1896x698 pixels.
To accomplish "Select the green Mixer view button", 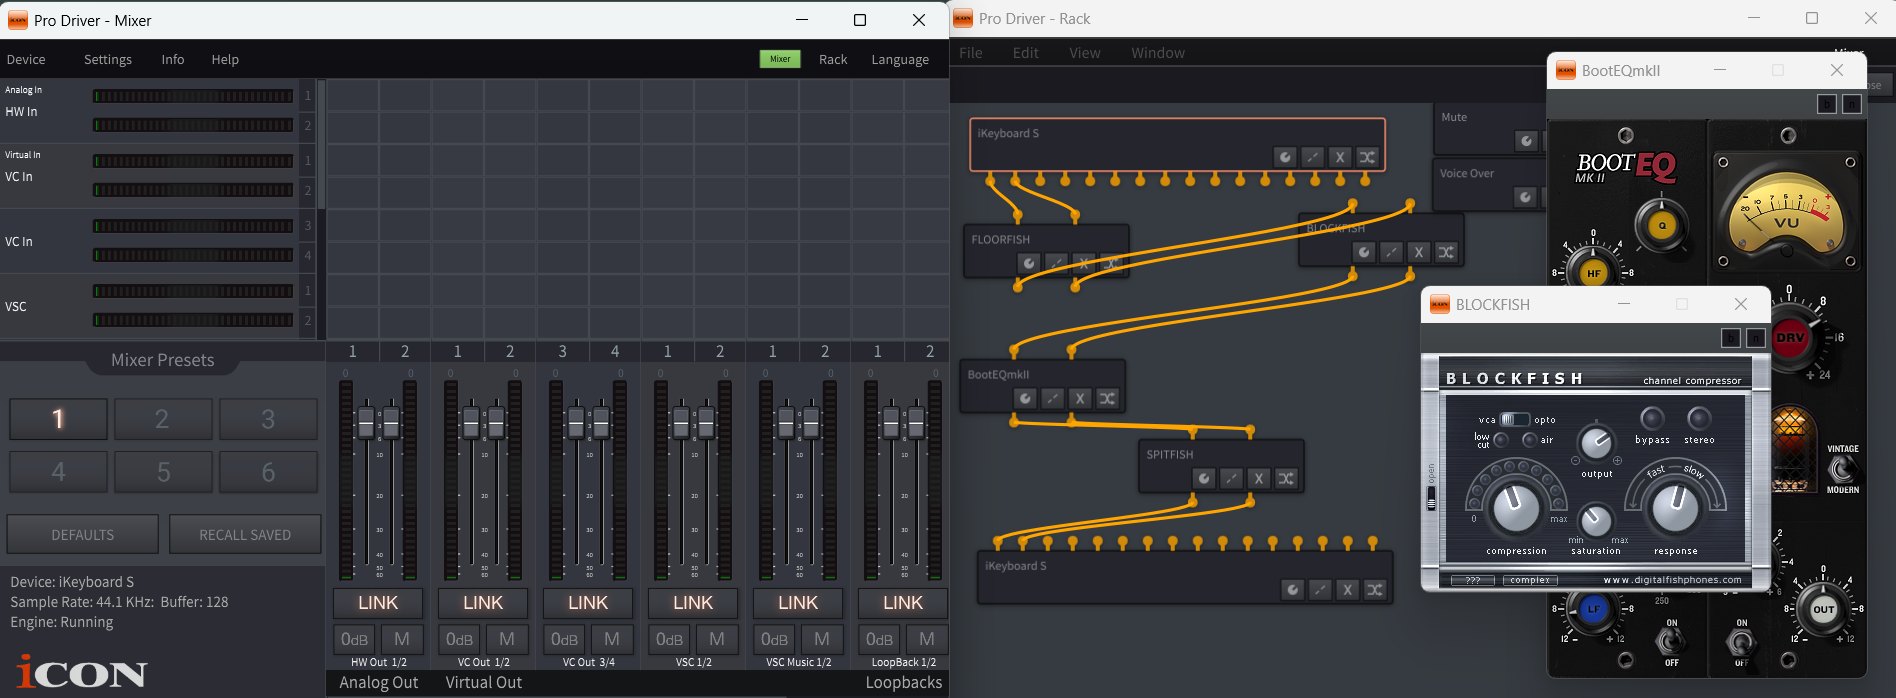I will pyautogui.click(x=780, y=59).
